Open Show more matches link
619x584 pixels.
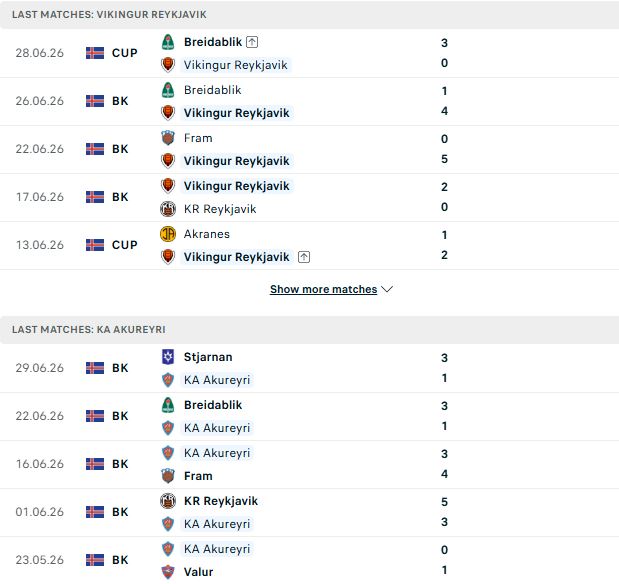(323, 289)
